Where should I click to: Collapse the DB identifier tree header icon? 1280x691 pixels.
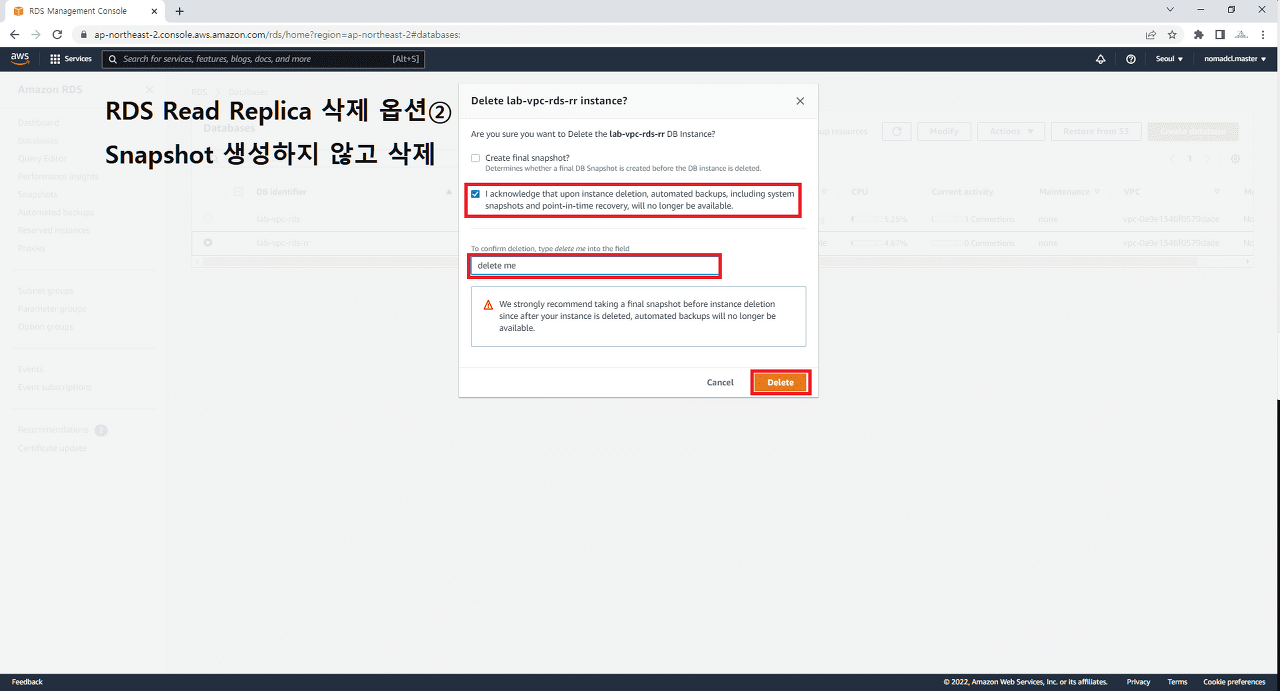click(238, 191)
